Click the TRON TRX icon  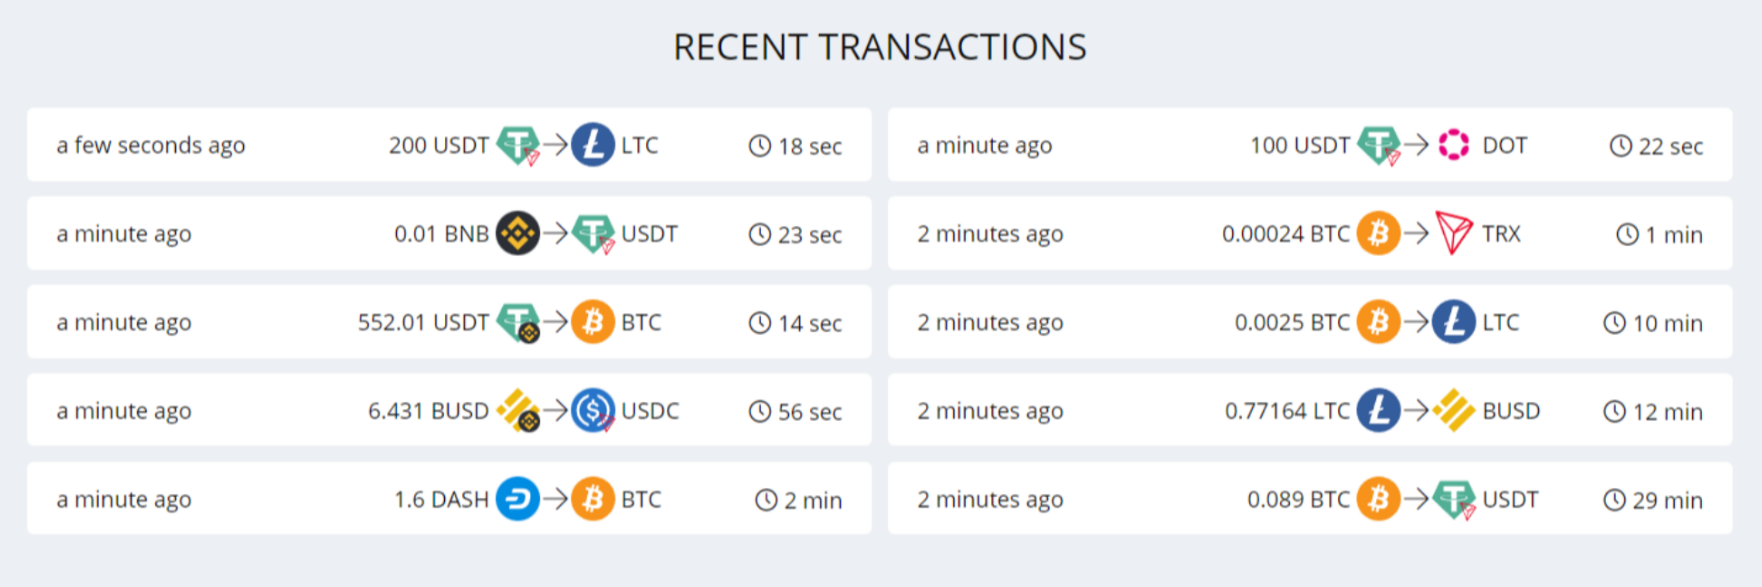[1454, 233]
